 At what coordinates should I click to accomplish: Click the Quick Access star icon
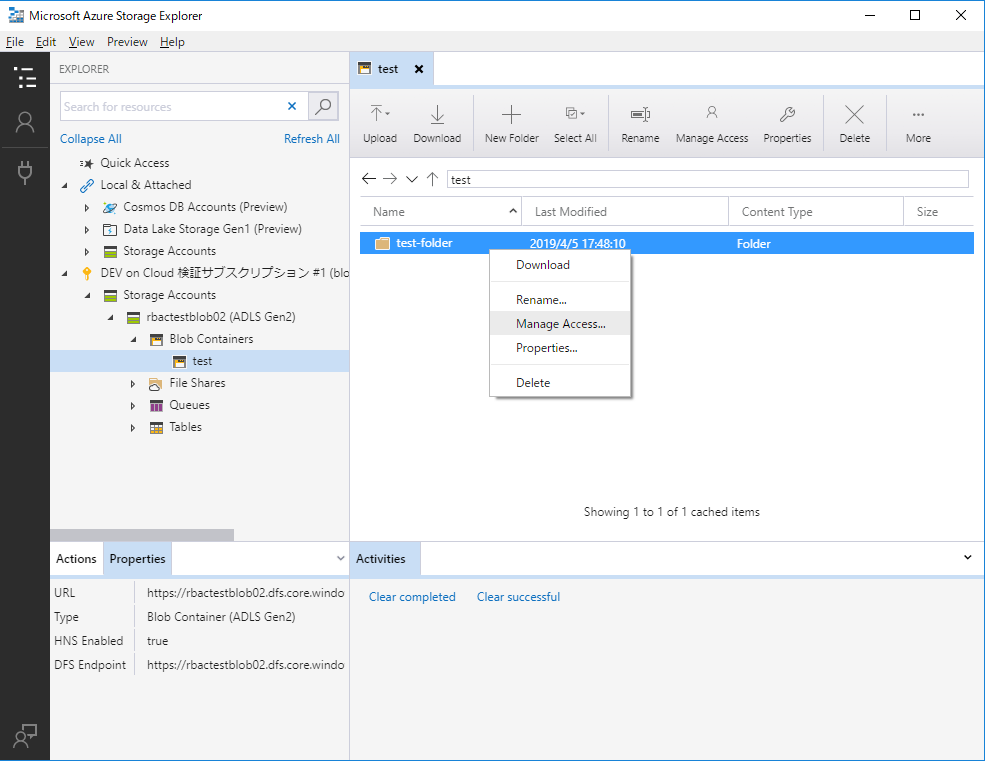point(87,163)
